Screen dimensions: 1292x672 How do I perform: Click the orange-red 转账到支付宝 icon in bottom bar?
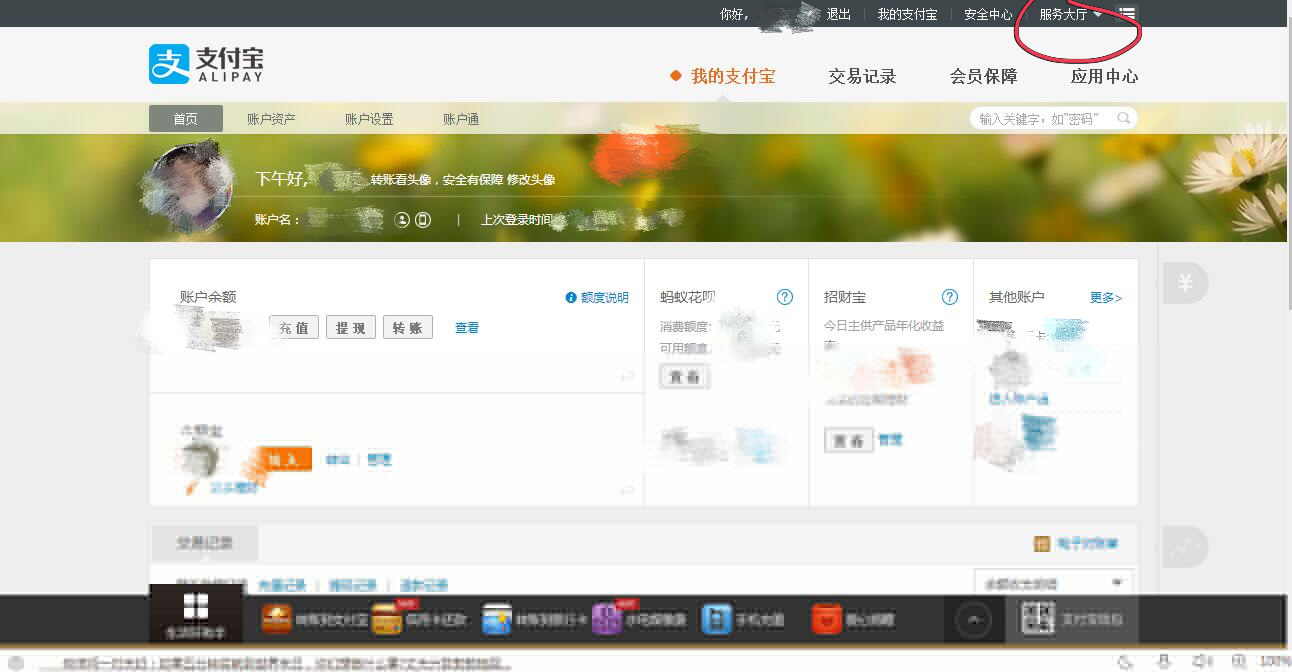click(x=277, y=619)
